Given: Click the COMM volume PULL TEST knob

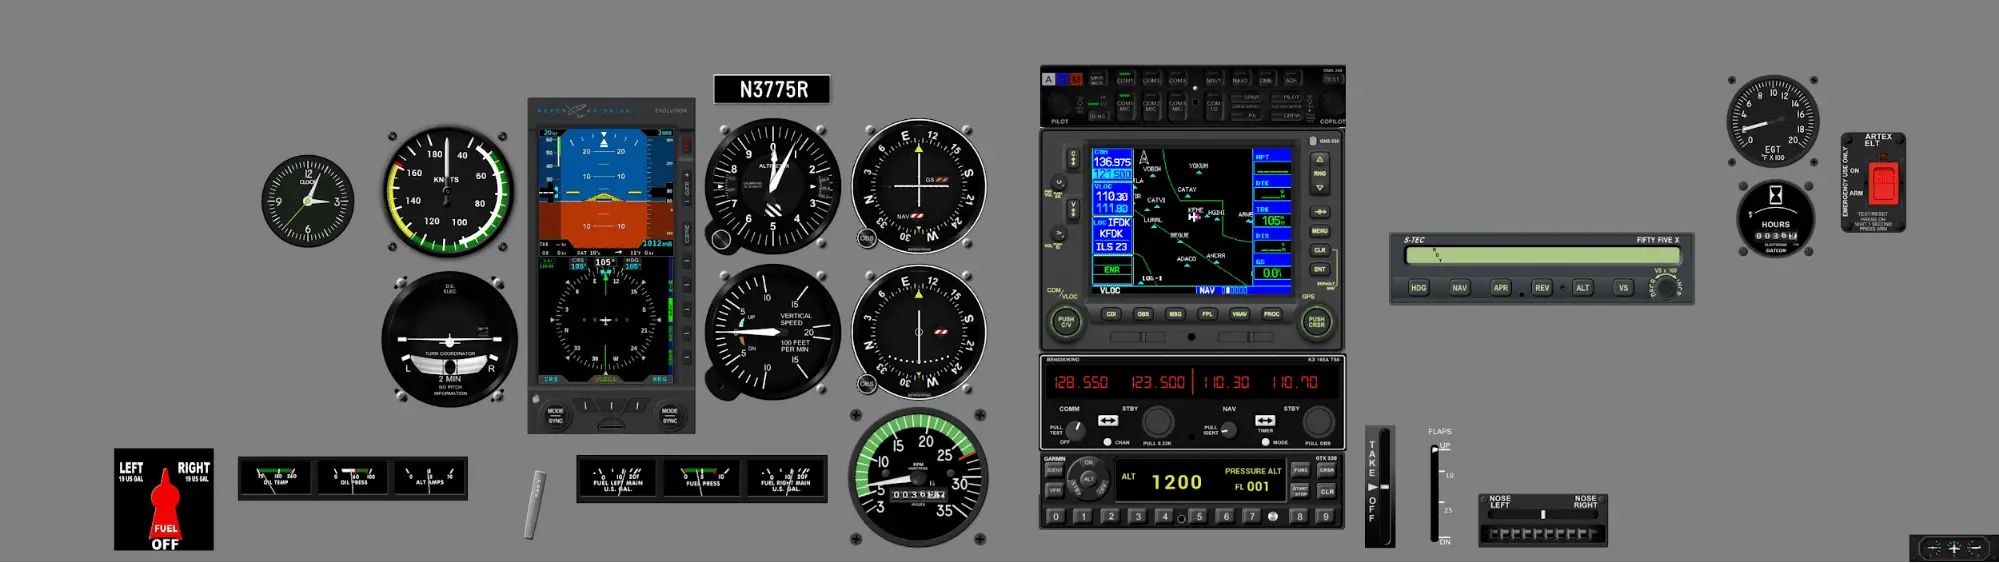Looking at the screenshot, I should point(1075,429).
